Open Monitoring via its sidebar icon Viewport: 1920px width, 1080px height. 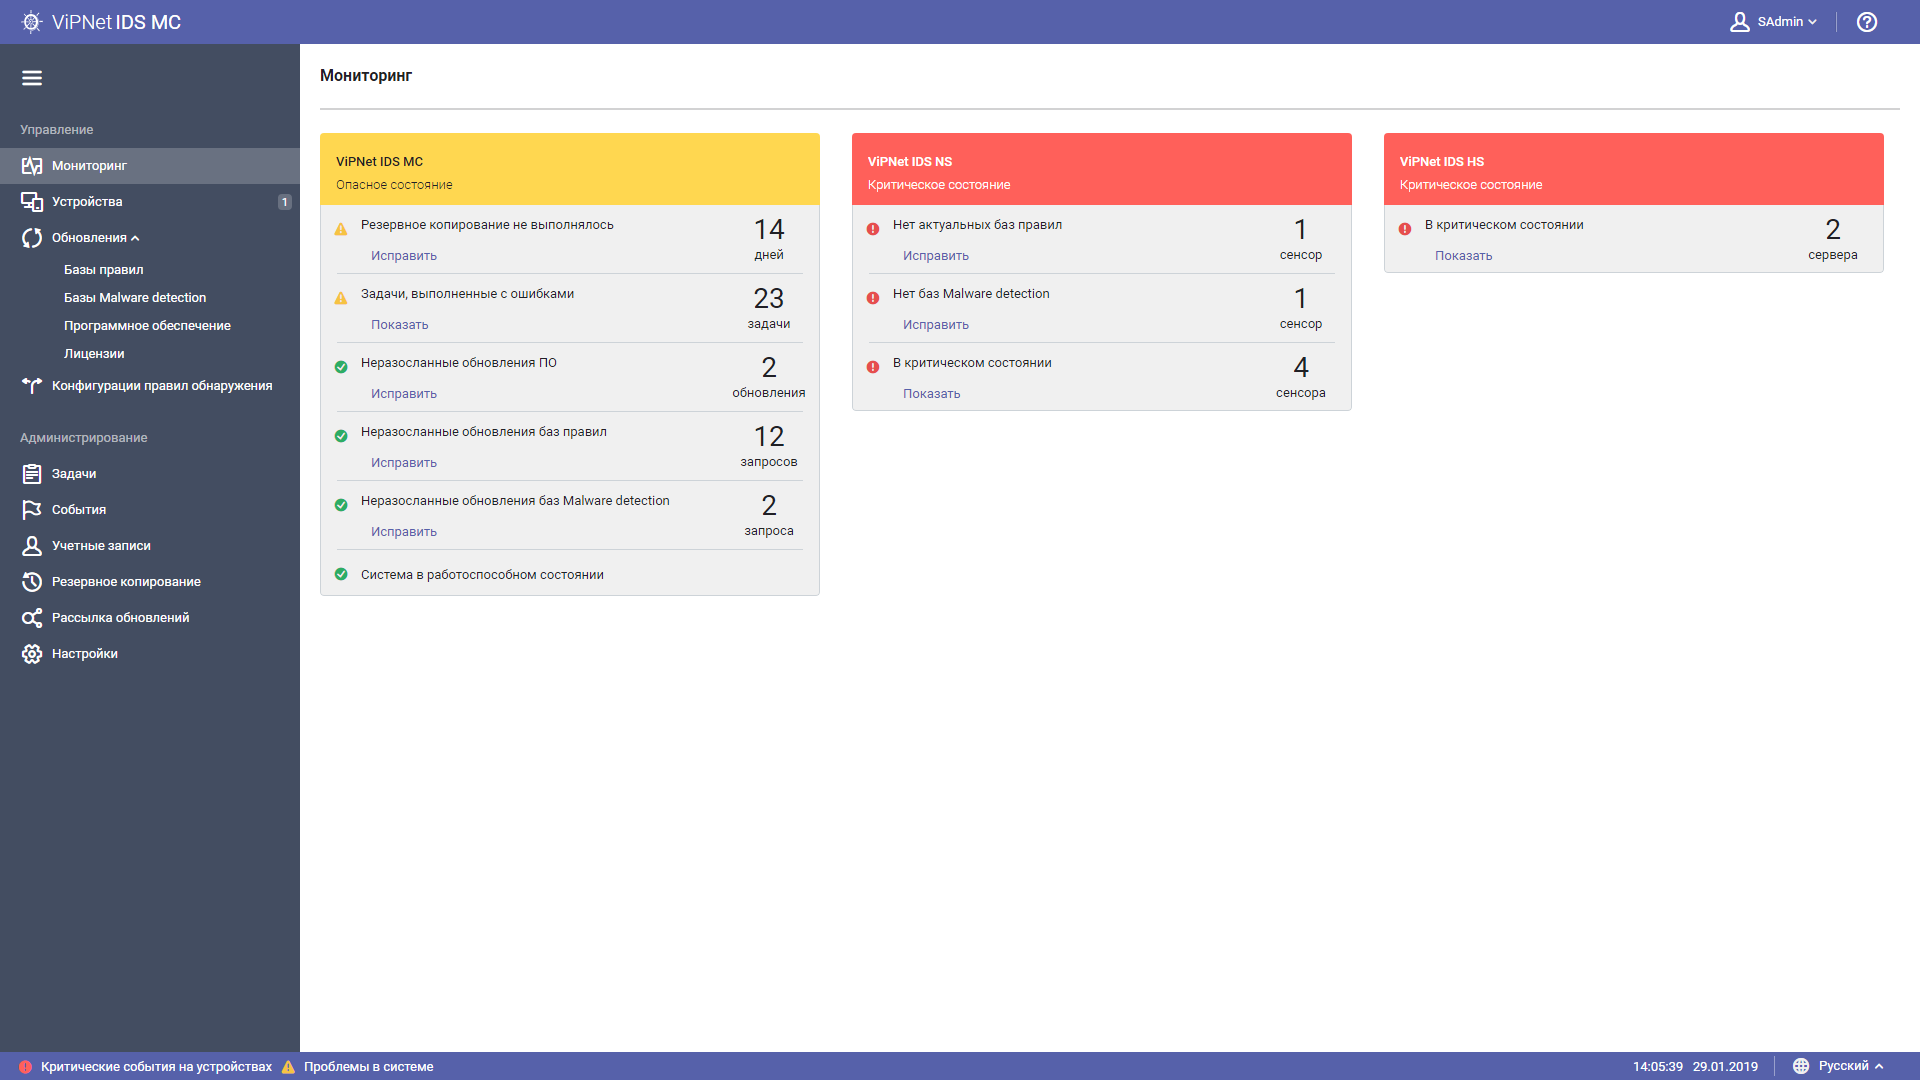(x=32, y=166)
